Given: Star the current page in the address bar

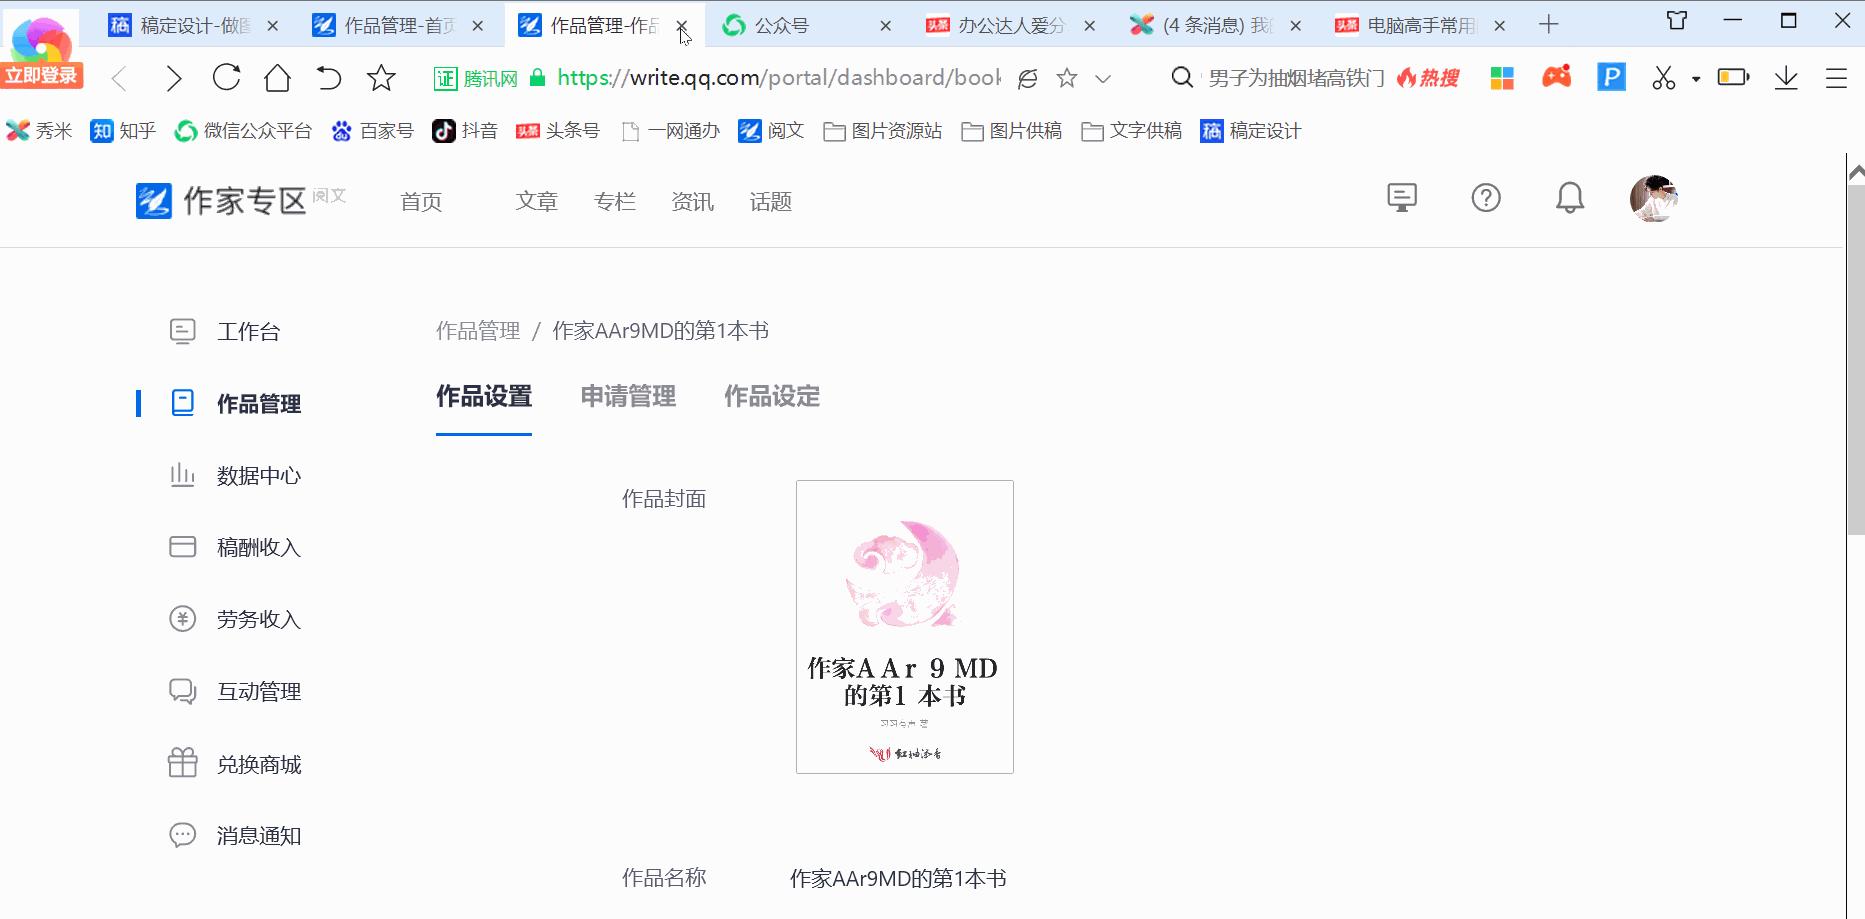Looking at the screenshot, I should (x=1067, y=77).
